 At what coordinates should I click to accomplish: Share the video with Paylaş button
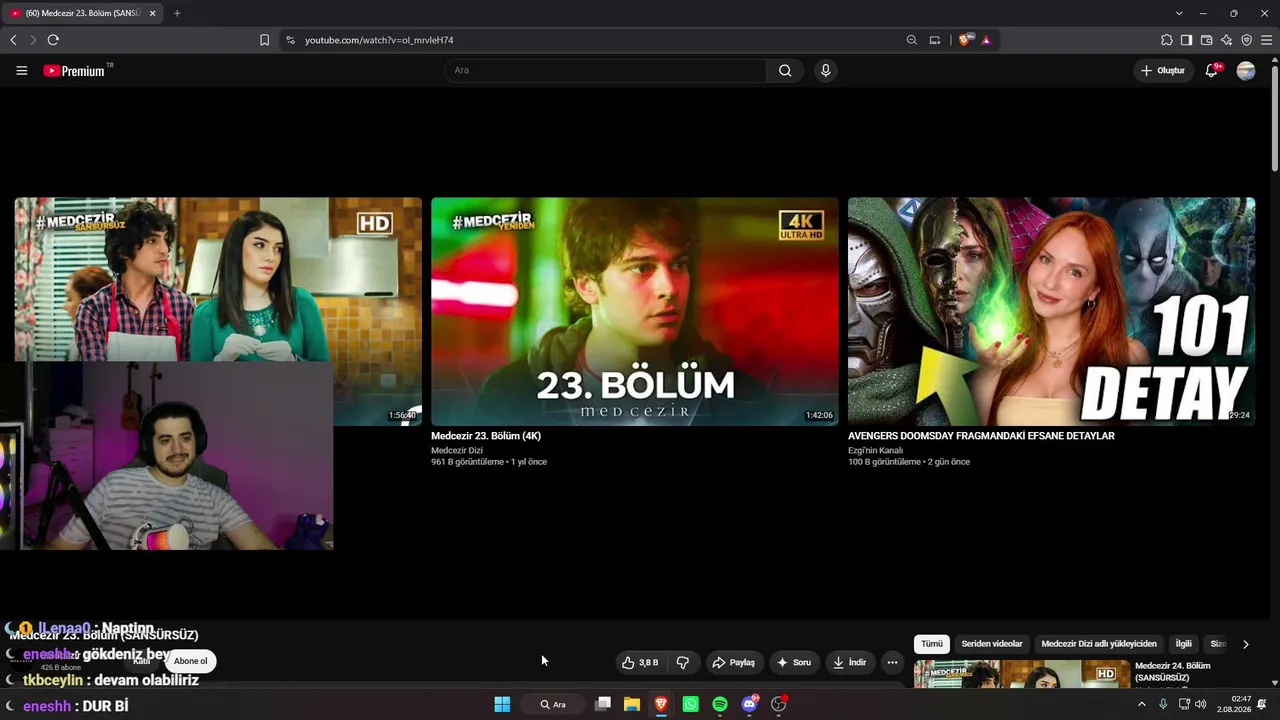click(733, 662)
